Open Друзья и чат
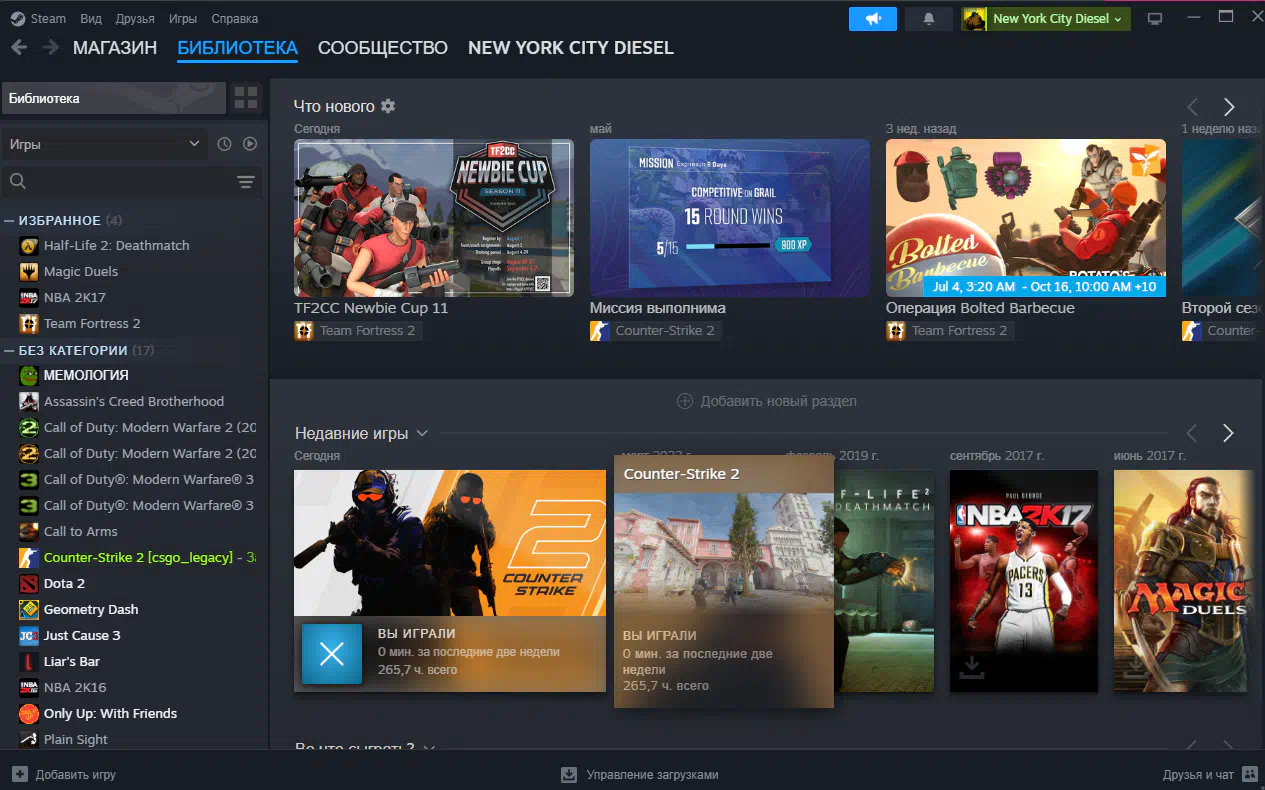 click(1210, 774)
